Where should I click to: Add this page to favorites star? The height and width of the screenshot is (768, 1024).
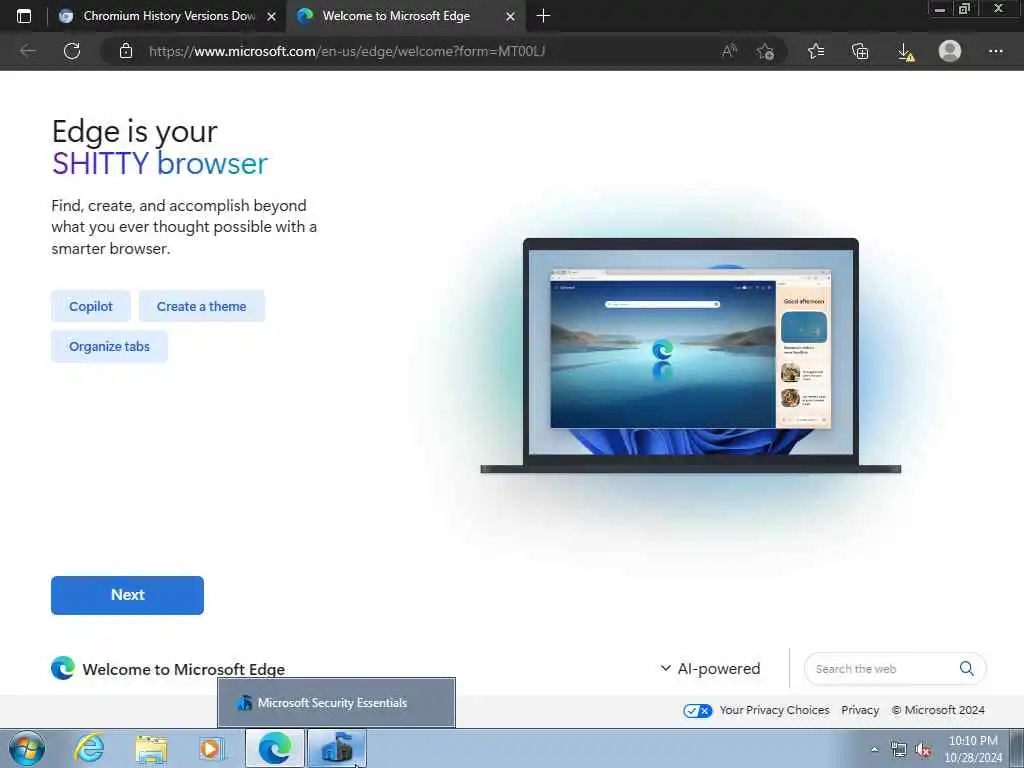[765, 51]
